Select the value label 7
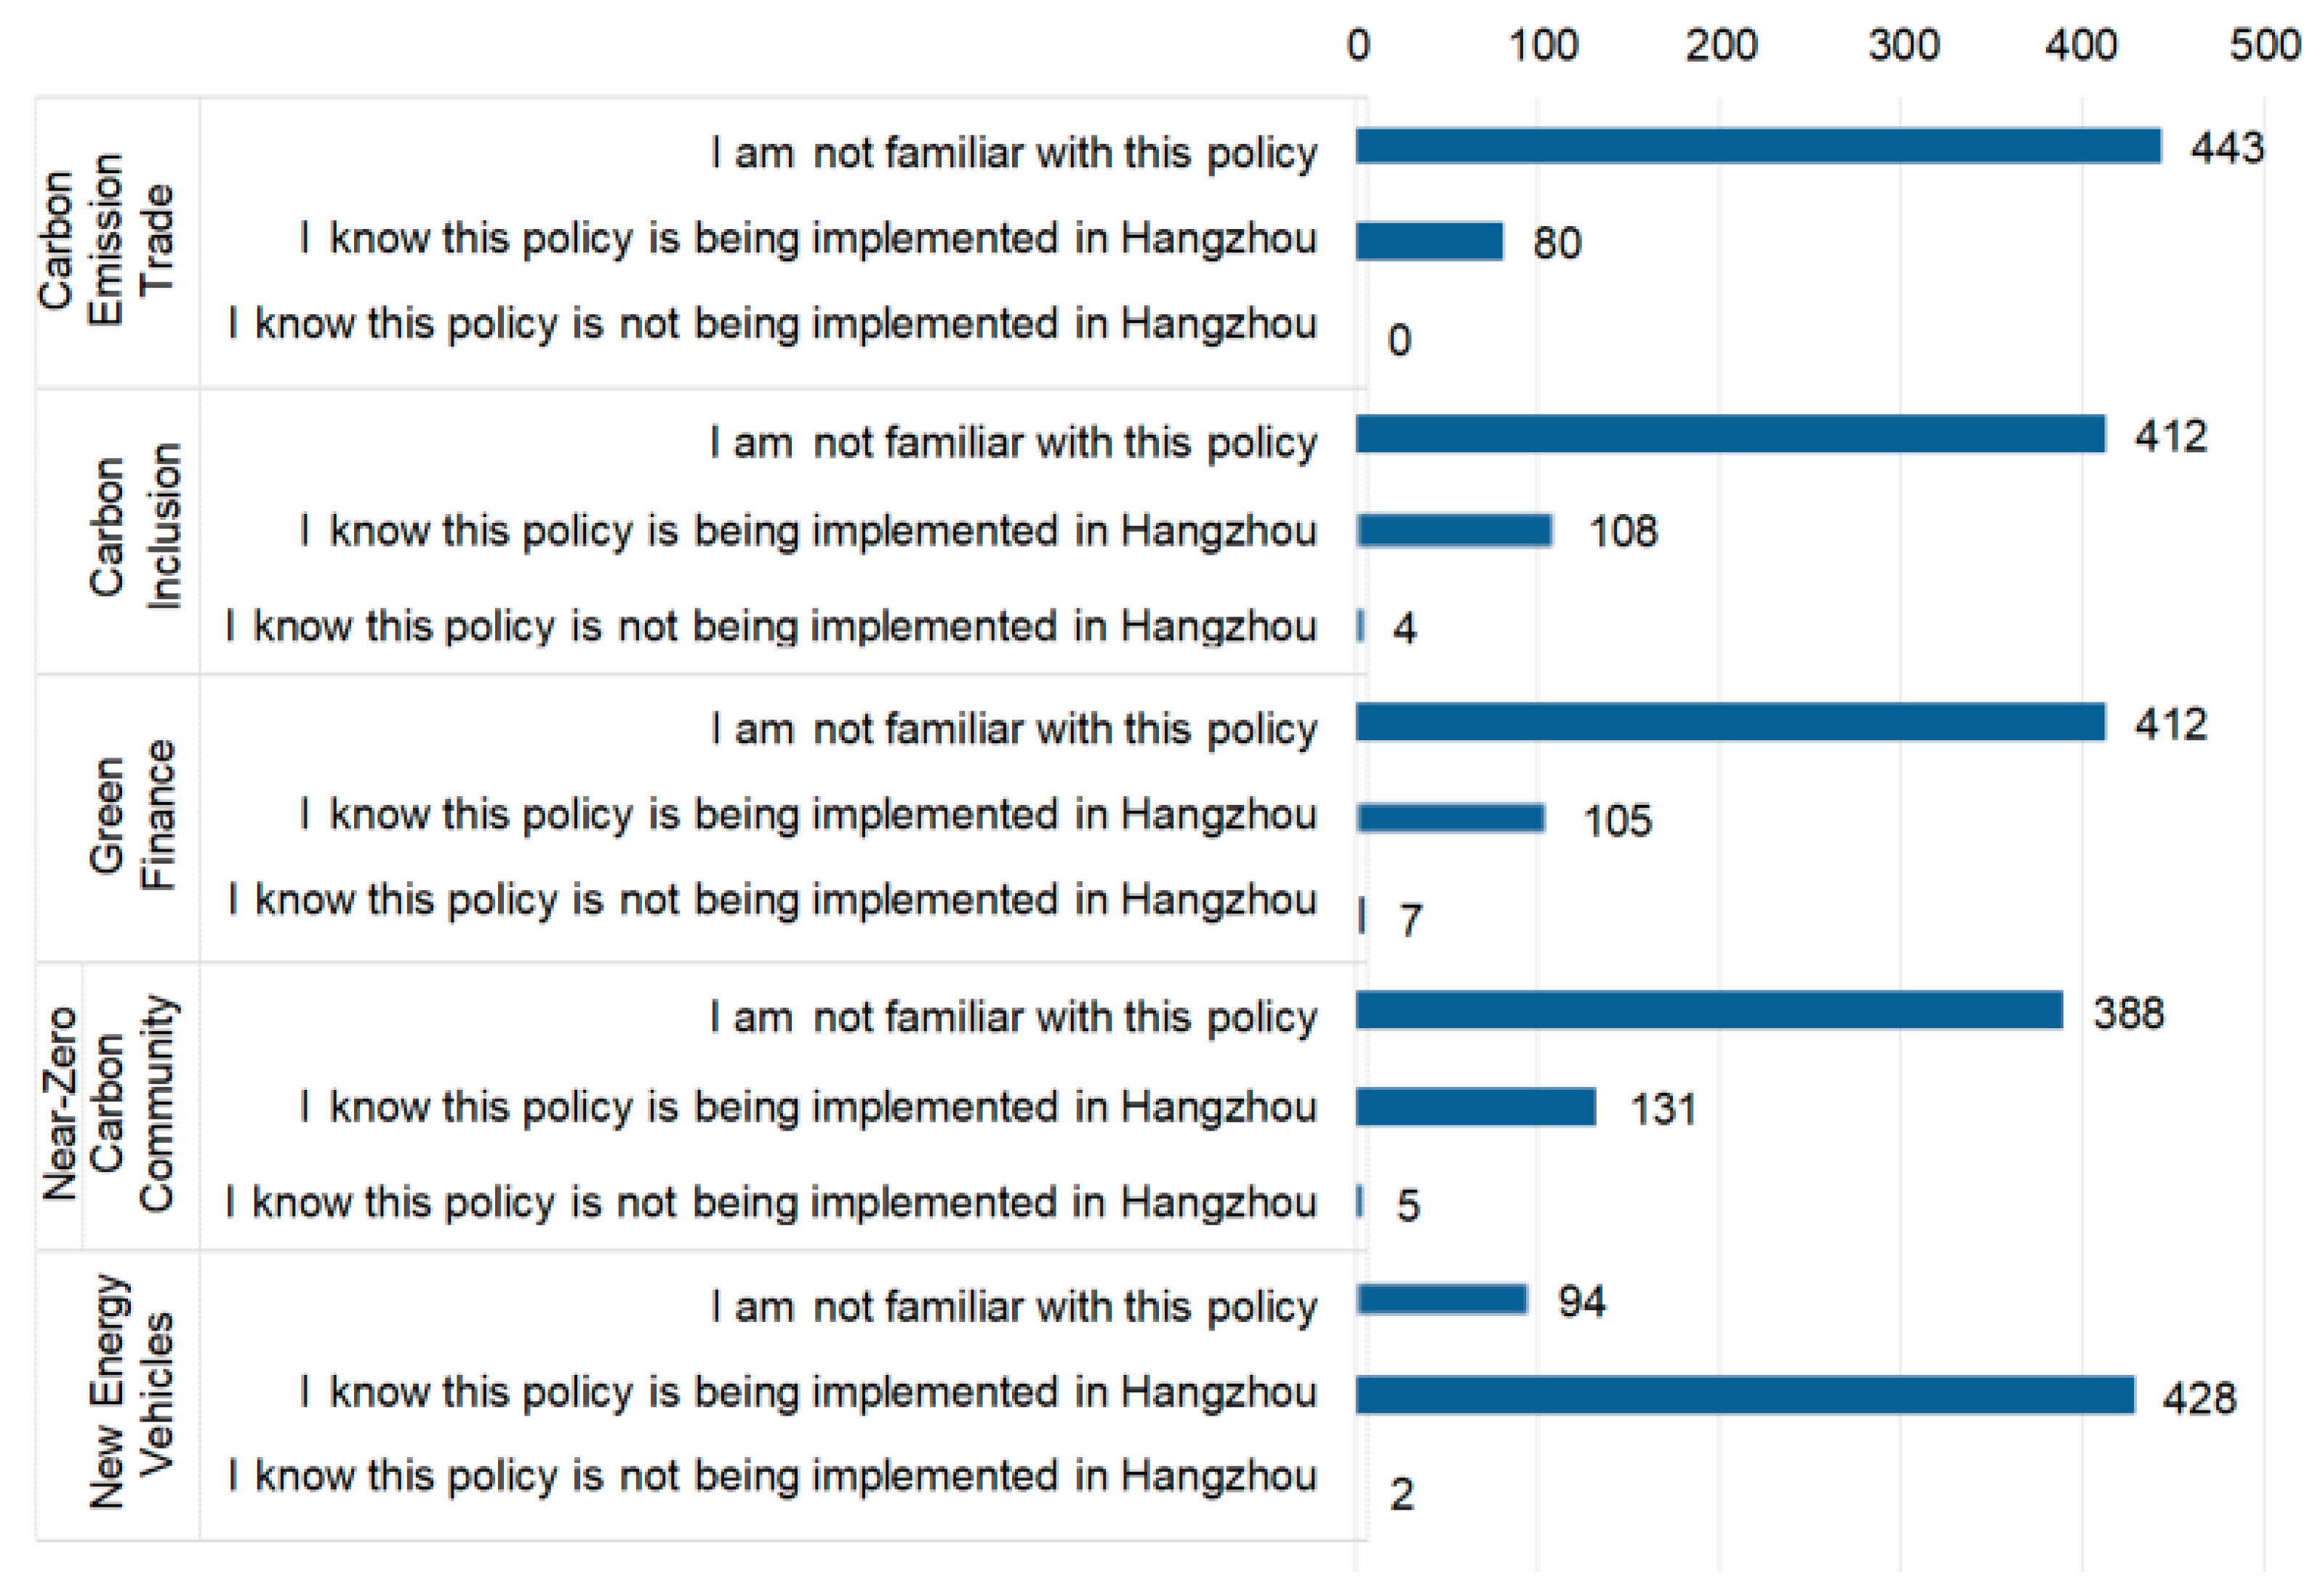 coord(1410,920)
